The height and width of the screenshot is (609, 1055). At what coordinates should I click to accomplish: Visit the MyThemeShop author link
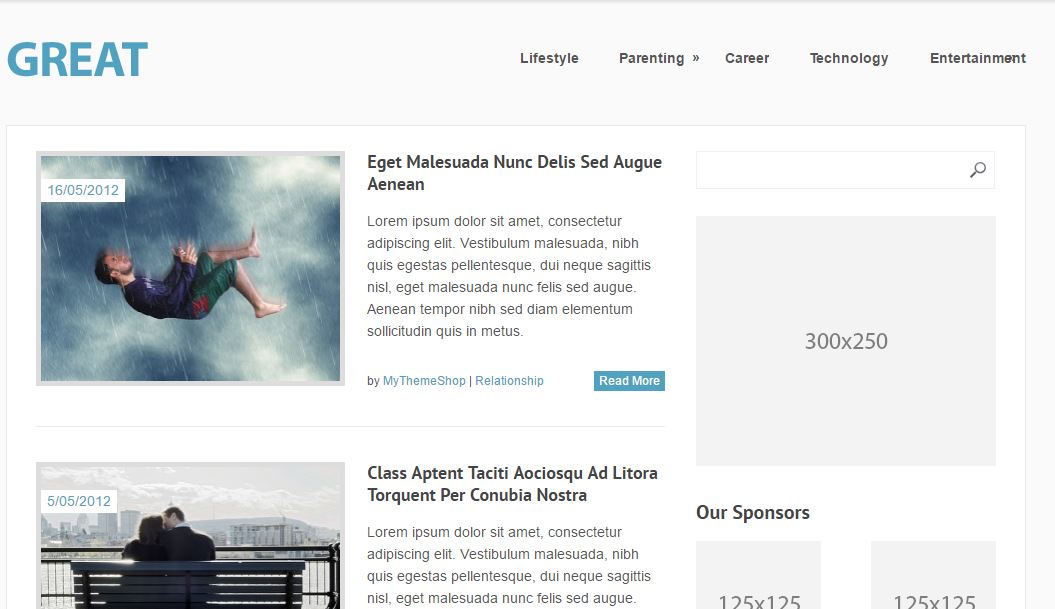(x=424, y=381)
